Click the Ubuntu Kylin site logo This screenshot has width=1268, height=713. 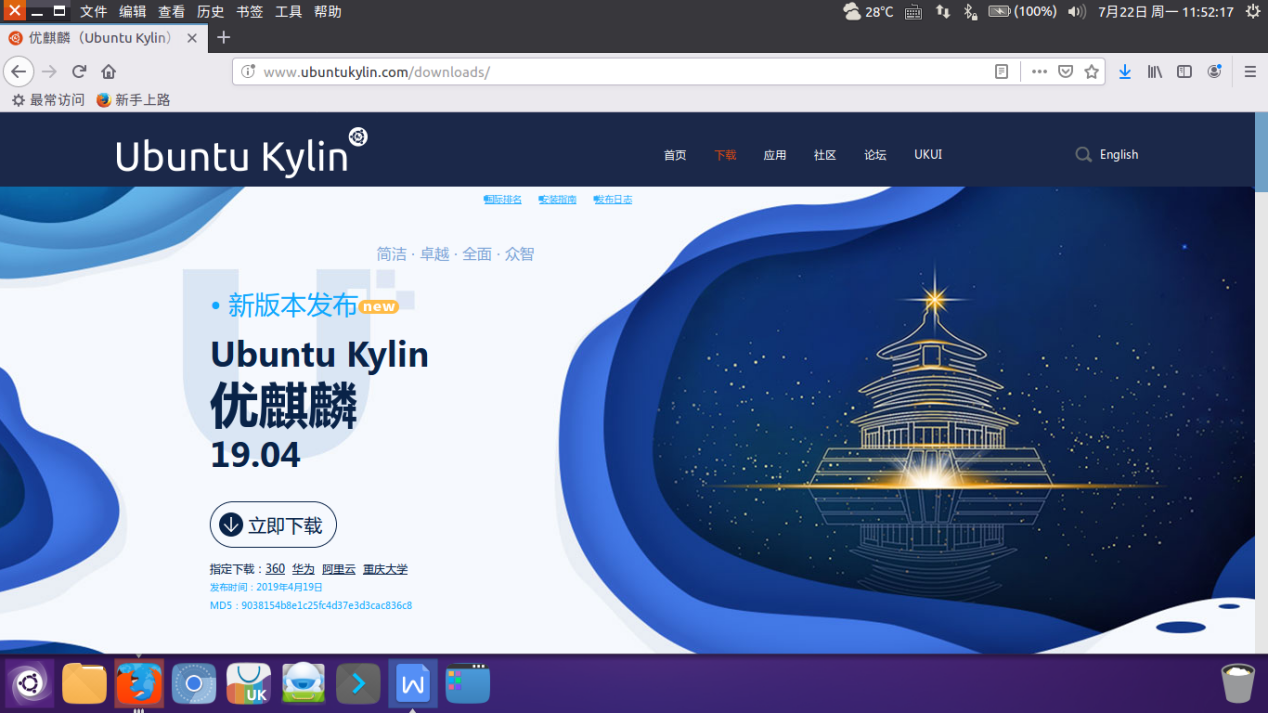pos(241,153)
